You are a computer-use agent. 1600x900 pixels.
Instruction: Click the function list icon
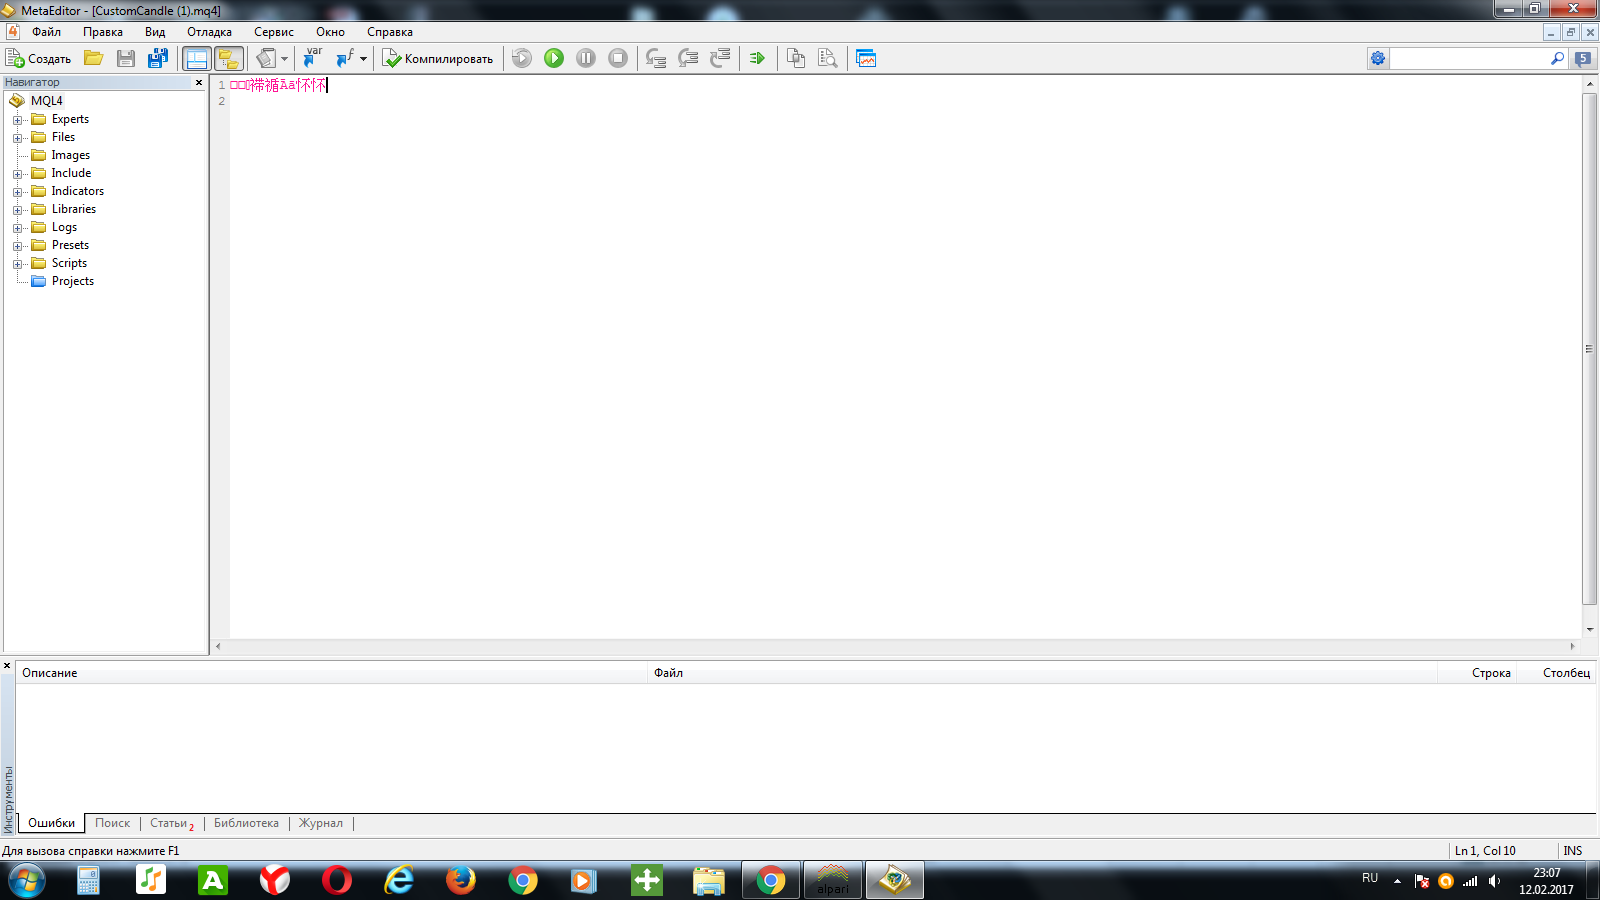(x=345, y=58)
